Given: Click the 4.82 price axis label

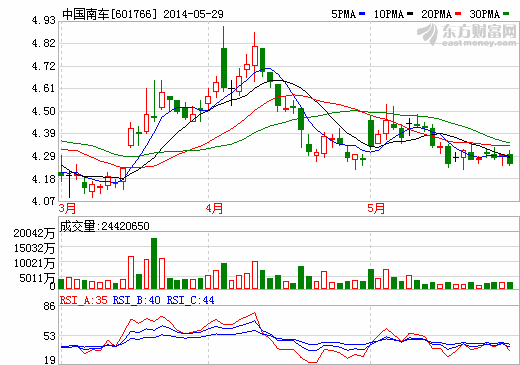Looking at the screenshot, I should click(44, 43).
